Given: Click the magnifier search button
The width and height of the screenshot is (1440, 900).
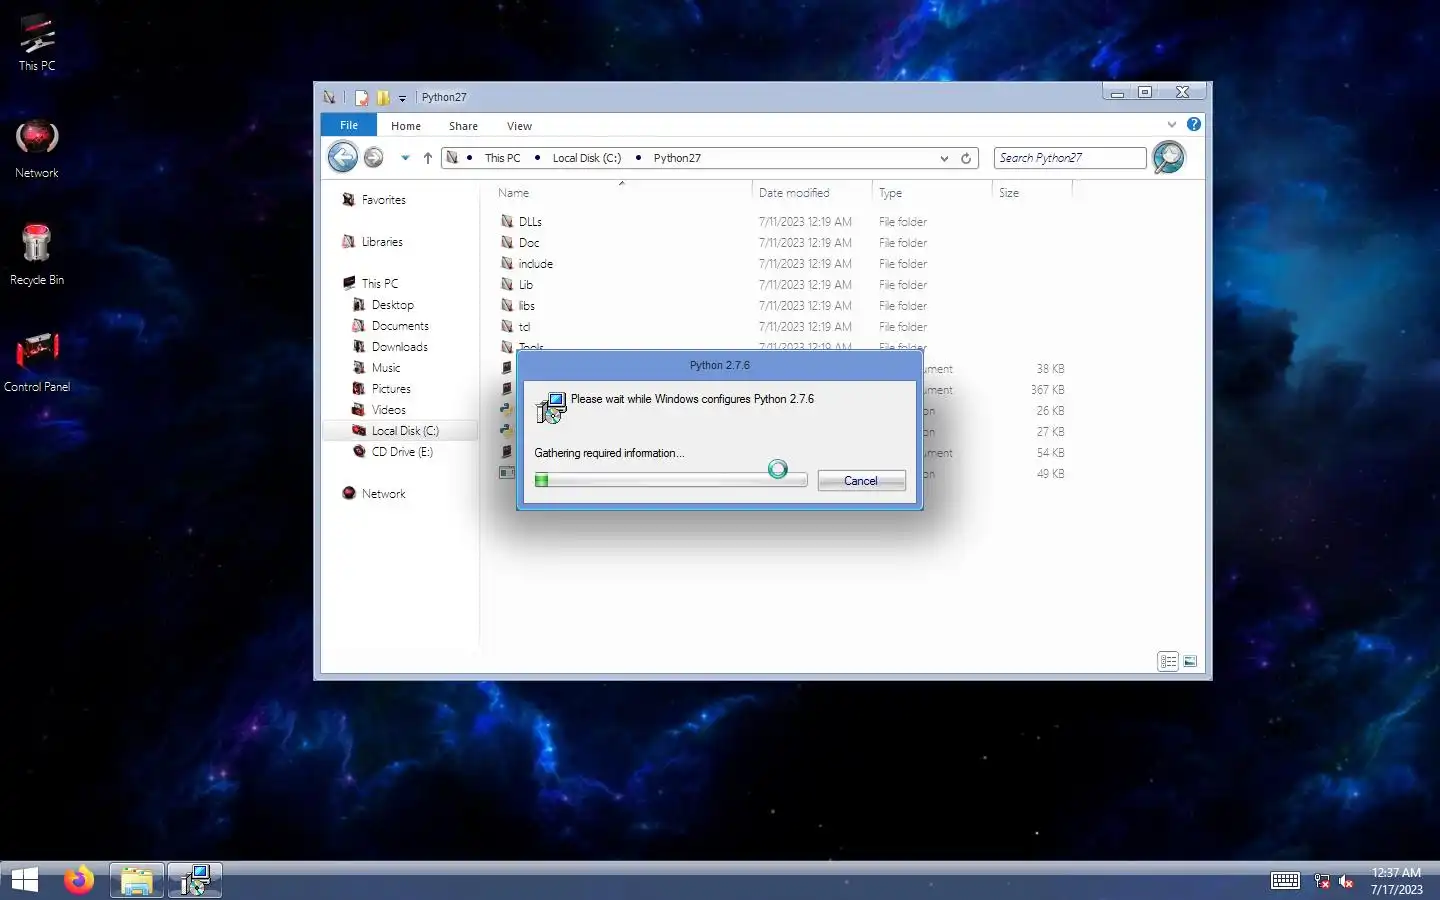Looking at the screenshot, I should pyautogui.click(x=1168, y=157).
